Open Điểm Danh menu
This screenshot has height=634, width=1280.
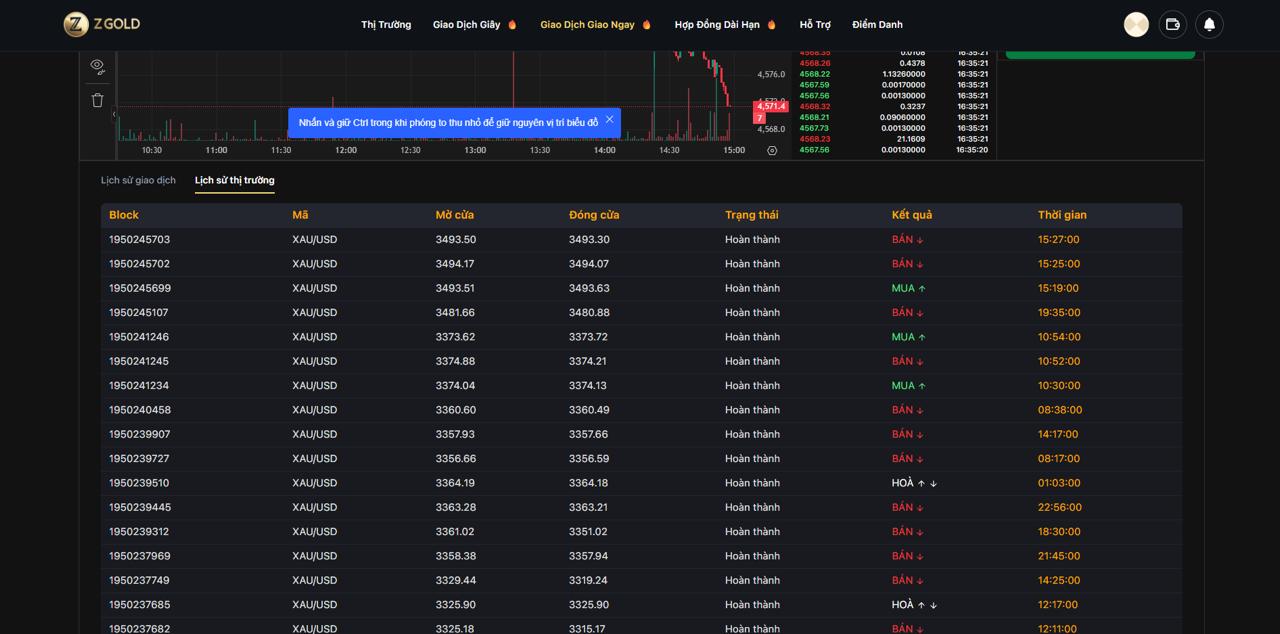(x=877, y=25)
